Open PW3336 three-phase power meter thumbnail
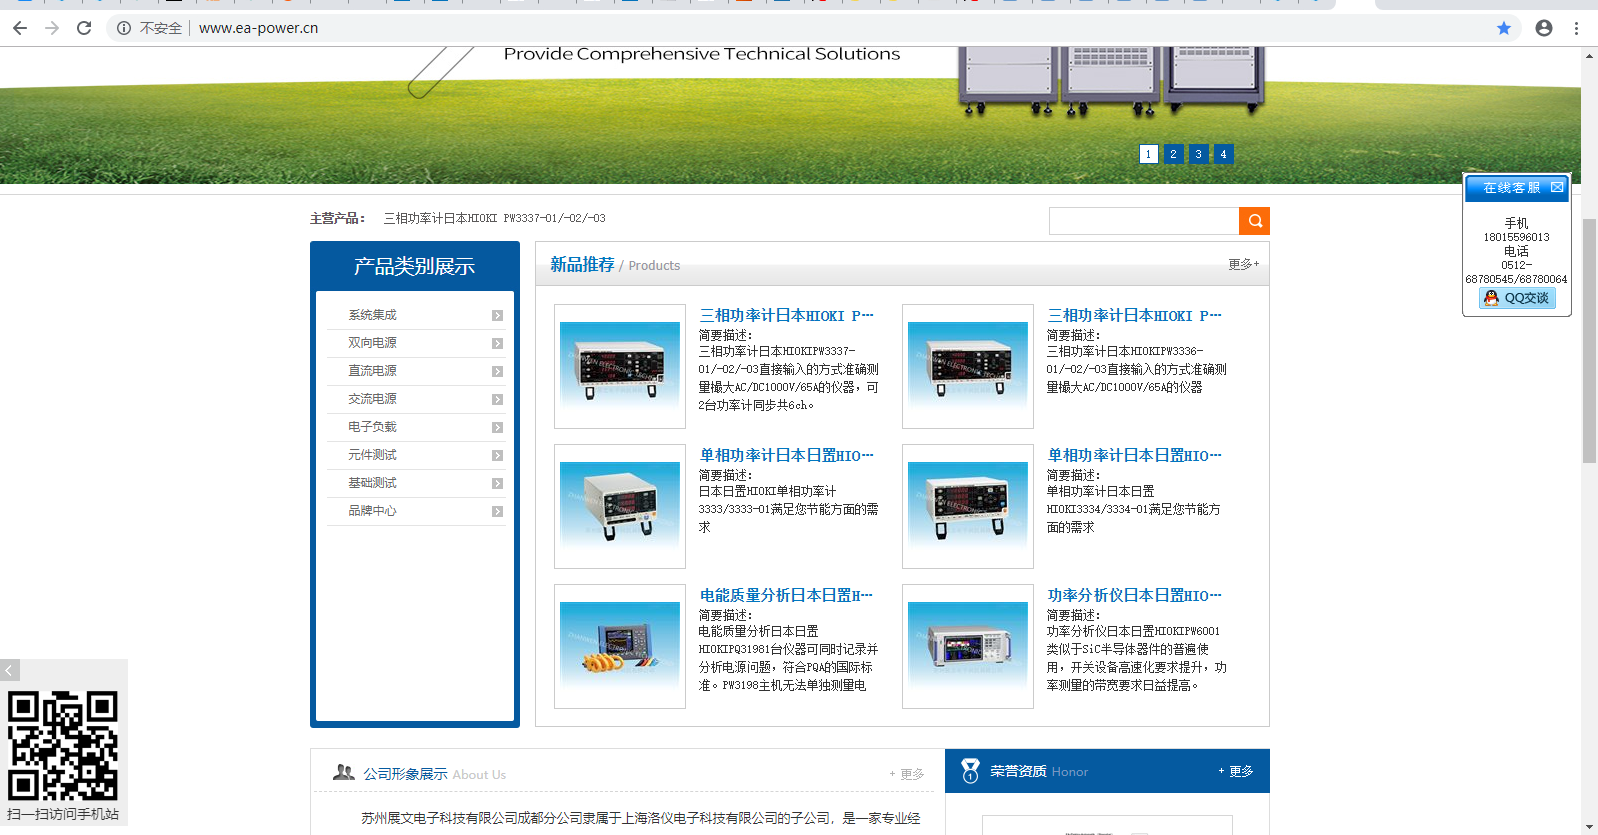This screenshot has width=1598, height=835. pos(968,367)
